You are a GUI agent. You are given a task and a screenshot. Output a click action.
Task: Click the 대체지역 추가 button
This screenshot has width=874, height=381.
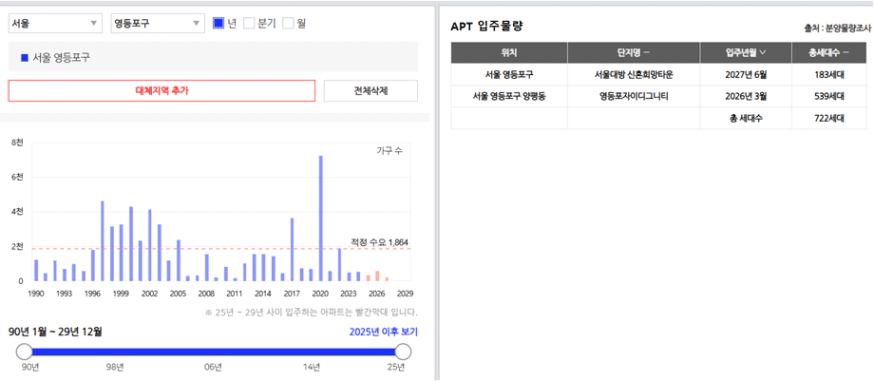162,91
